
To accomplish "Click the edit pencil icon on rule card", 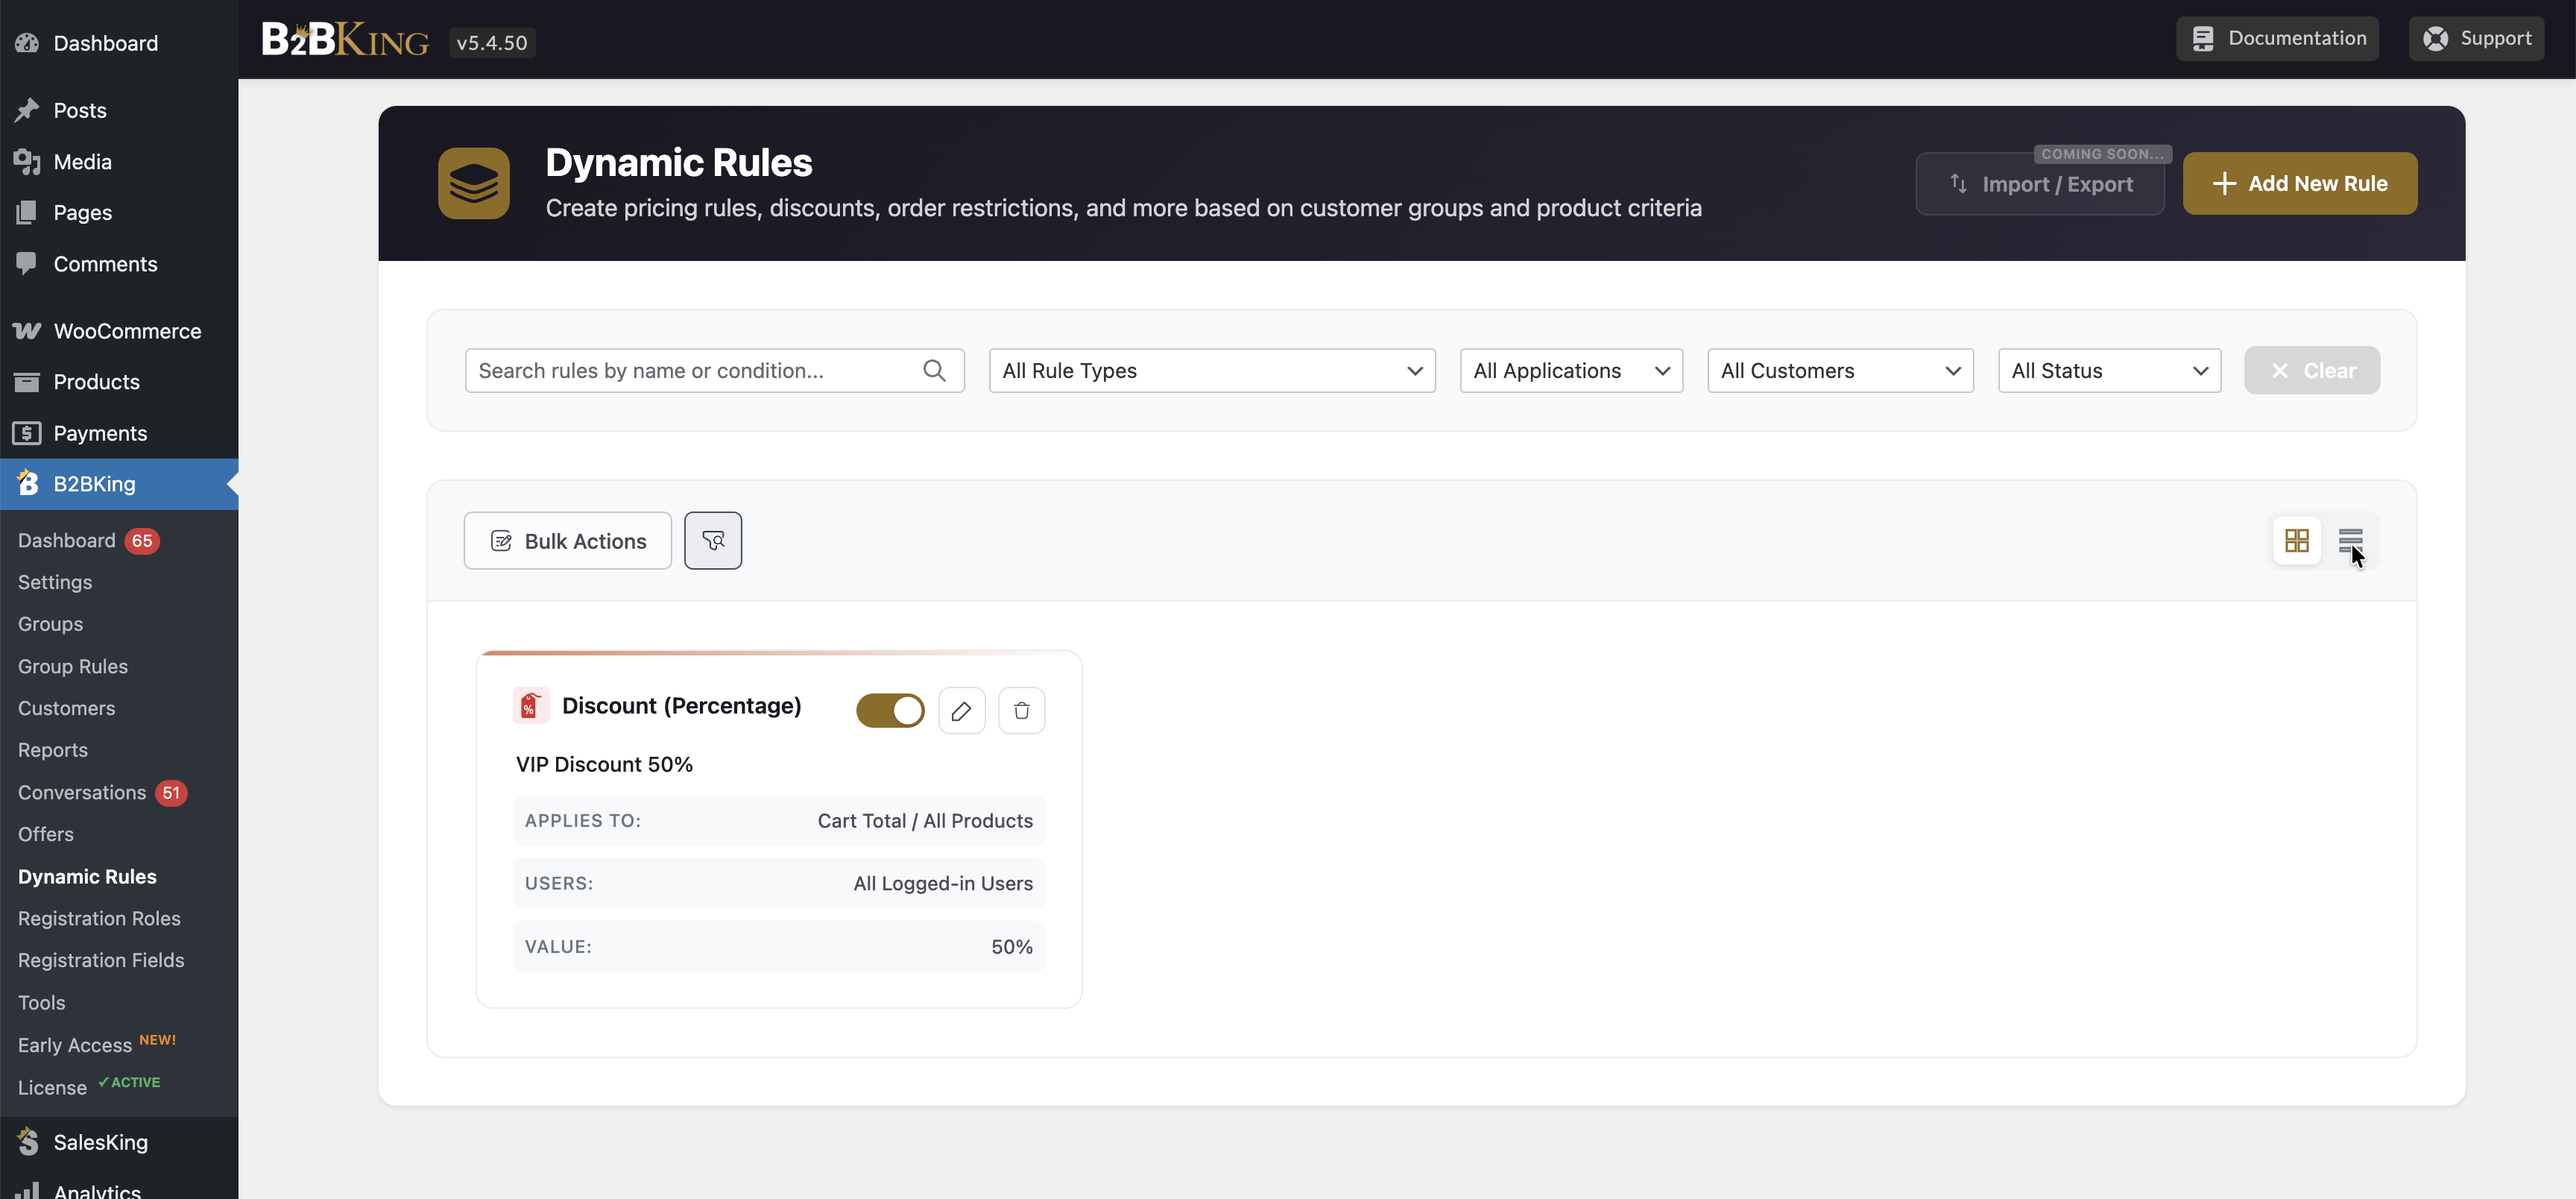I will pos(961,711).
